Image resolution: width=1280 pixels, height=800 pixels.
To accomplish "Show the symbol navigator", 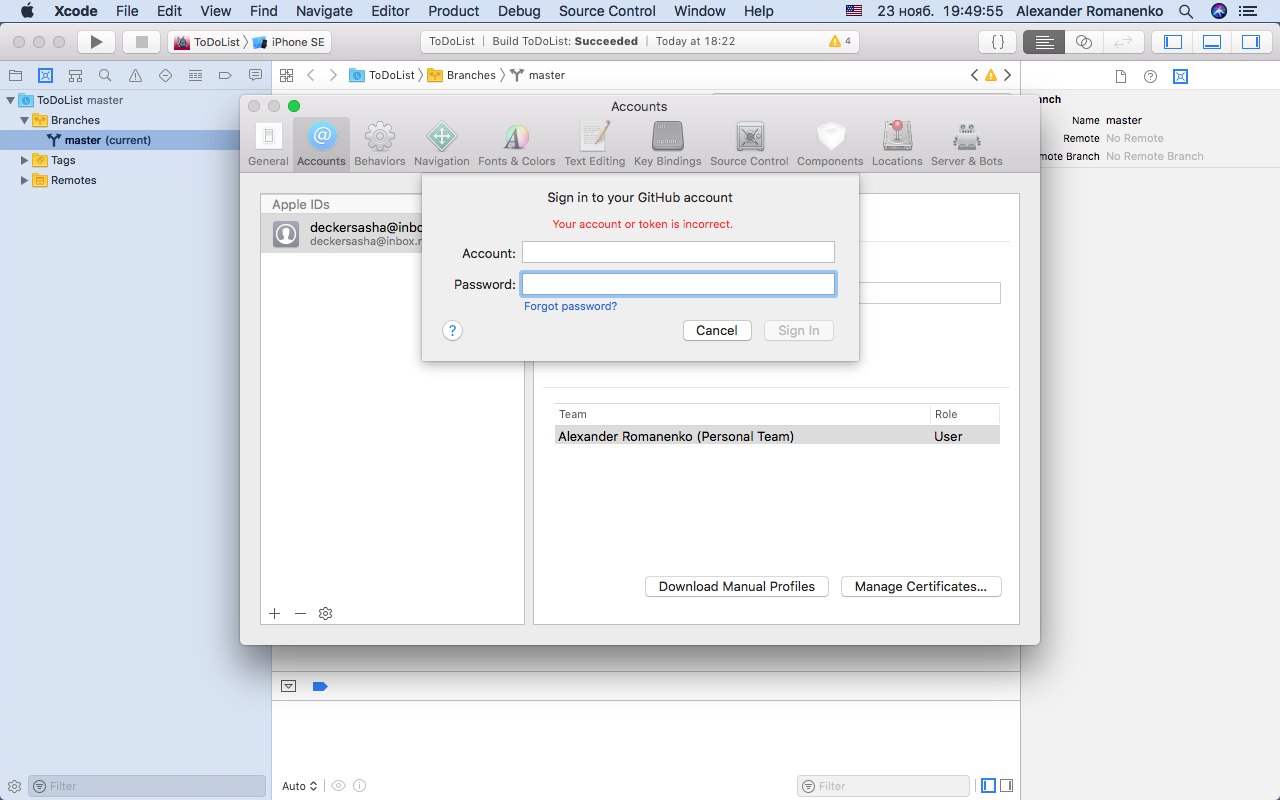I will click(x=75, y=75).
